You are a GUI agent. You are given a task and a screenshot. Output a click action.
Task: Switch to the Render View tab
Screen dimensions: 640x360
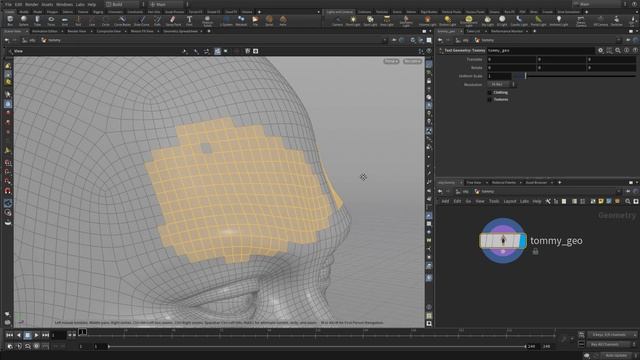(x=77, y=31)
